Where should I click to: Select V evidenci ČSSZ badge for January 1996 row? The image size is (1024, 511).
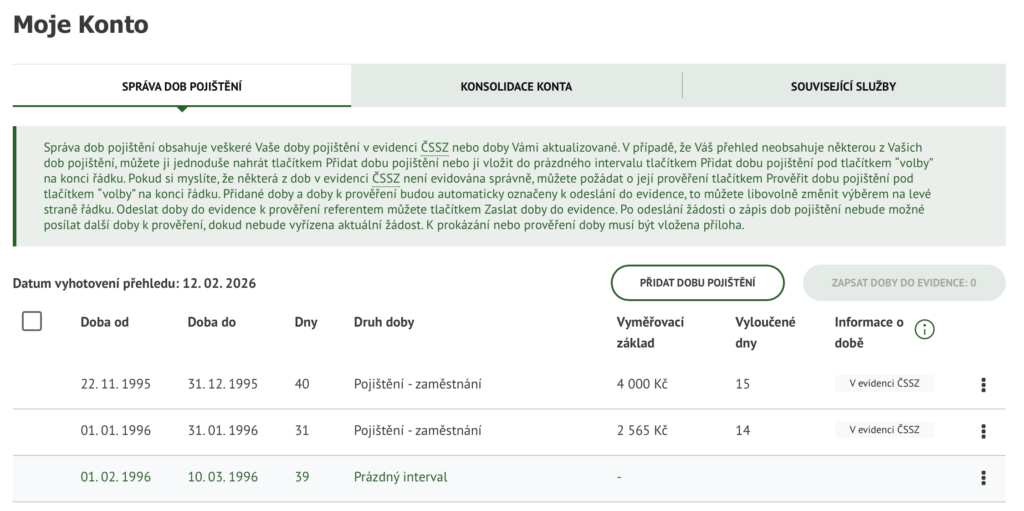pyautogui.click(x=884, y=430)
